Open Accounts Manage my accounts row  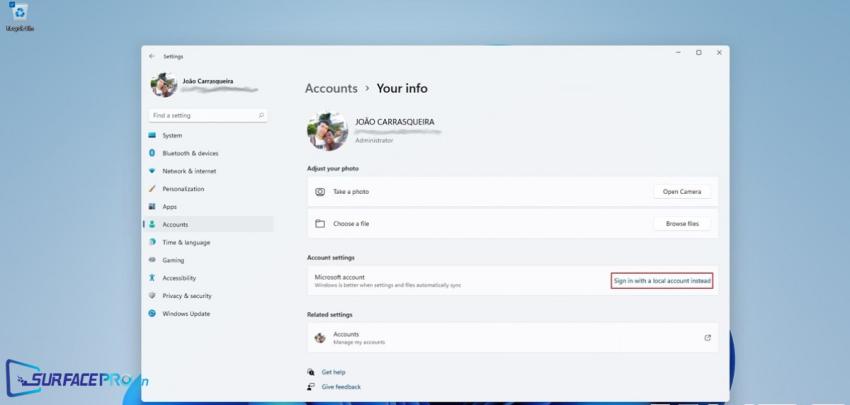[x=513, y=338]
